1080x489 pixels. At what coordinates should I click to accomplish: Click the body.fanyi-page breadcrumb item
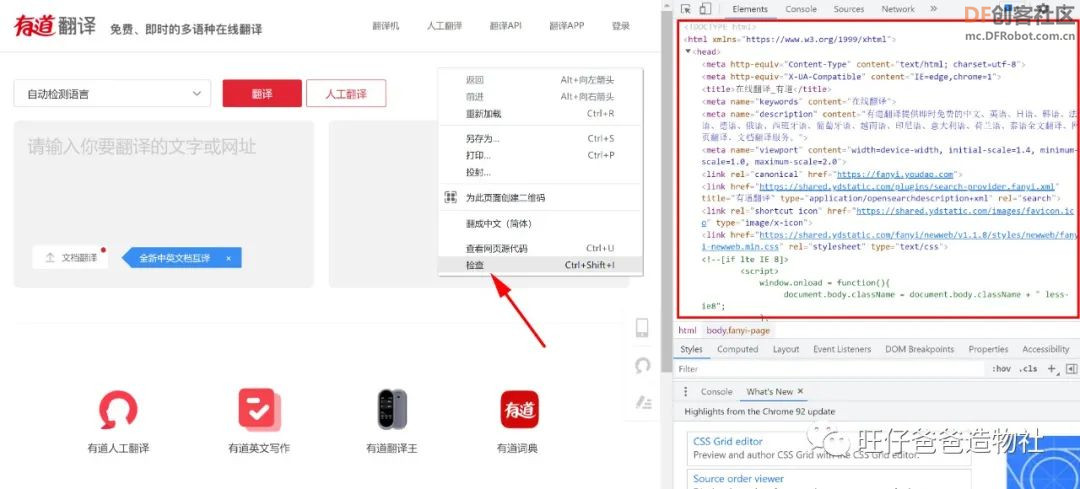(x=738, y=331)
